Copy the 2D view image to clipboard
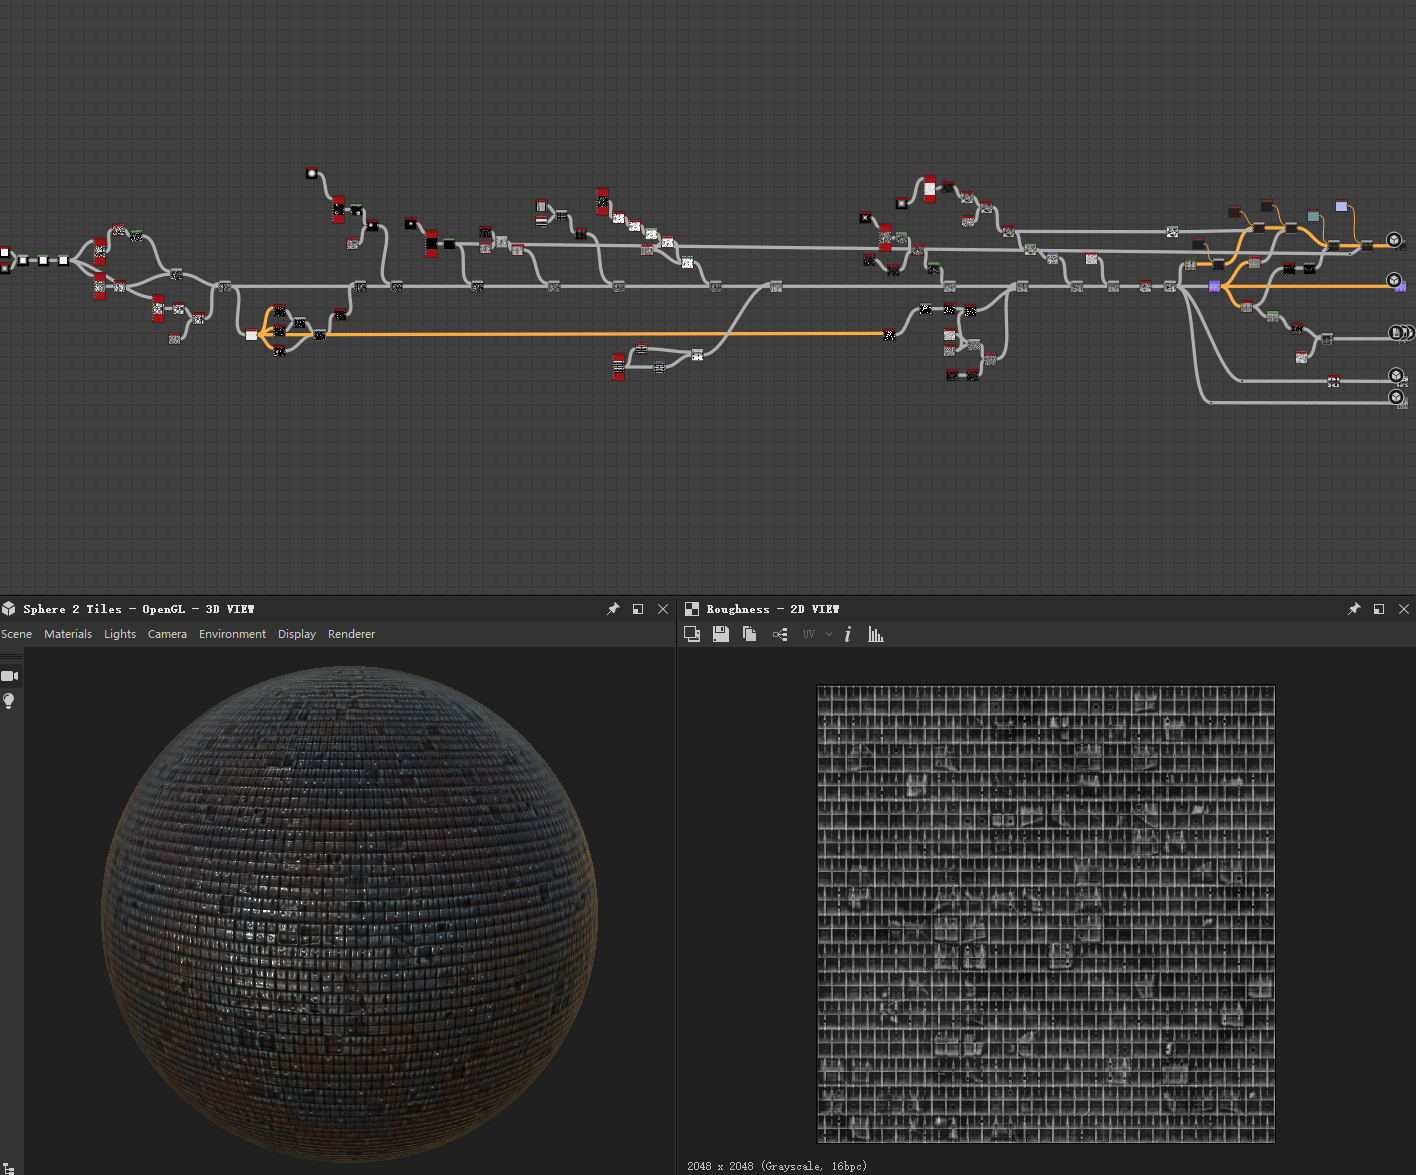The image size is (1416, 1175). (749, 634)
